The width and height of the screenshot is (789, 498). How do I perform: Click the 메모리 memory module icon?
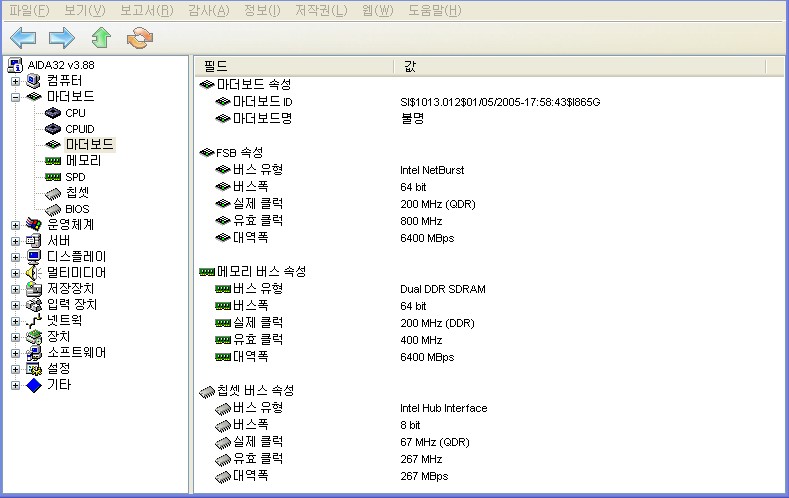point(53,161)
